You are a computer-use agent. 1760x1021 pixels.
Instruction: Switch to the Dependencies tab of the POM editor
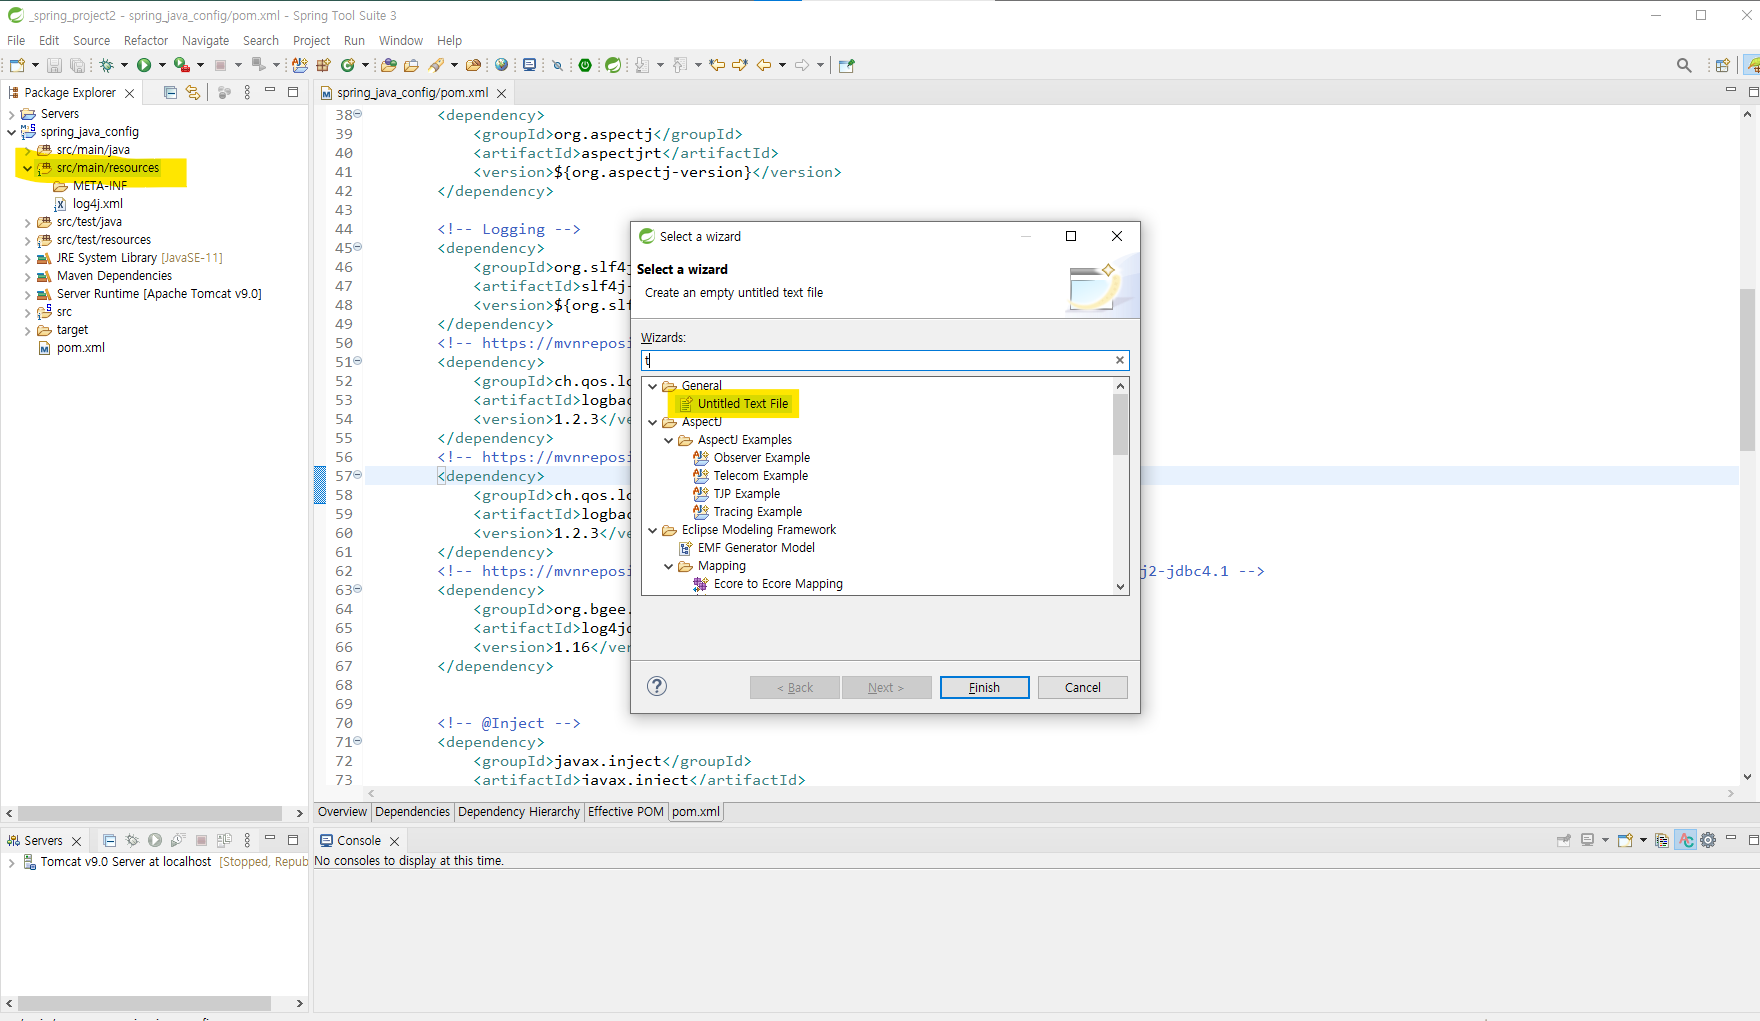412,812
